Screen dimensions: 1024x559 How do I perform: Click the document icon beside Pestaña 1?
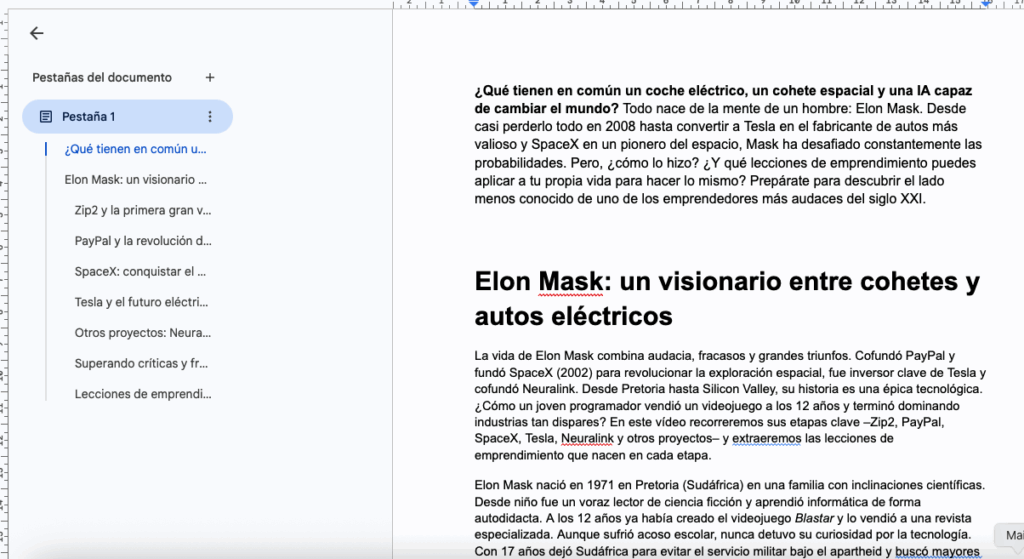(x=46, y=117)
